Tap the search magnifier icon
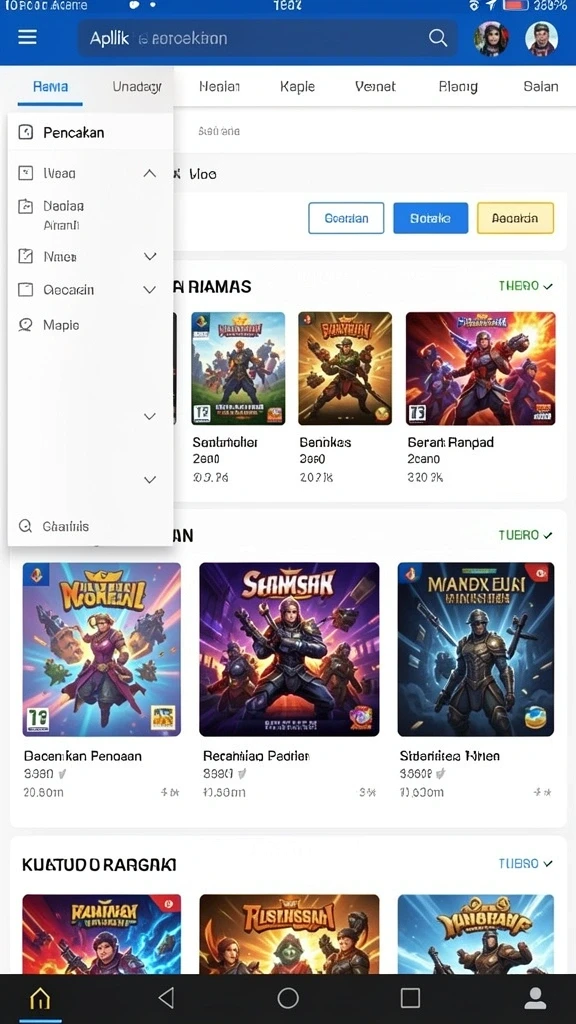Image resolution: width=576 pixels, height=1024 pixels. [x=438, y=38]
